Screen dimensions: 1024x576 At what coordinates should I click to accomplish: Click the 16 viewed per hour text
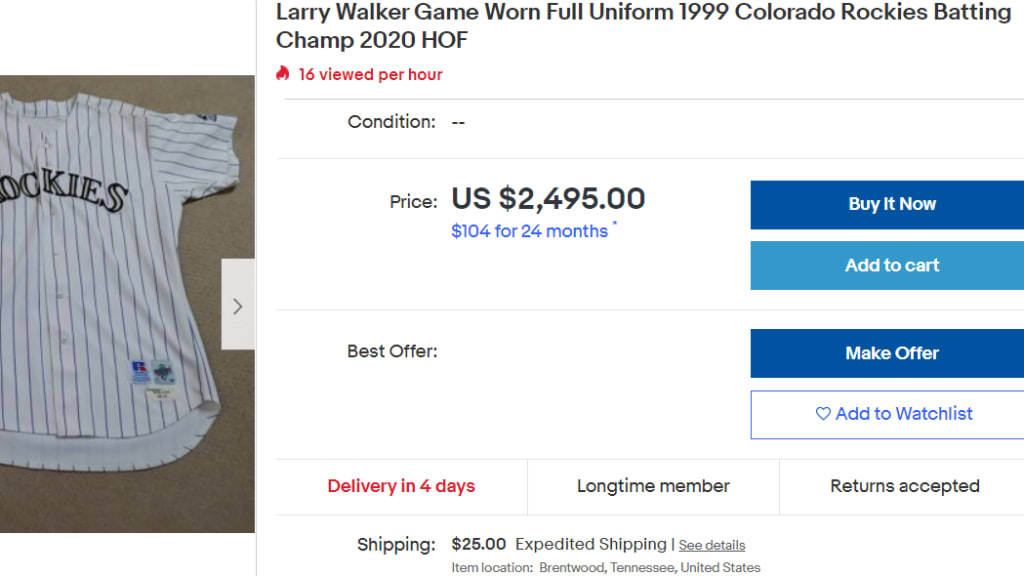[370, 74]
